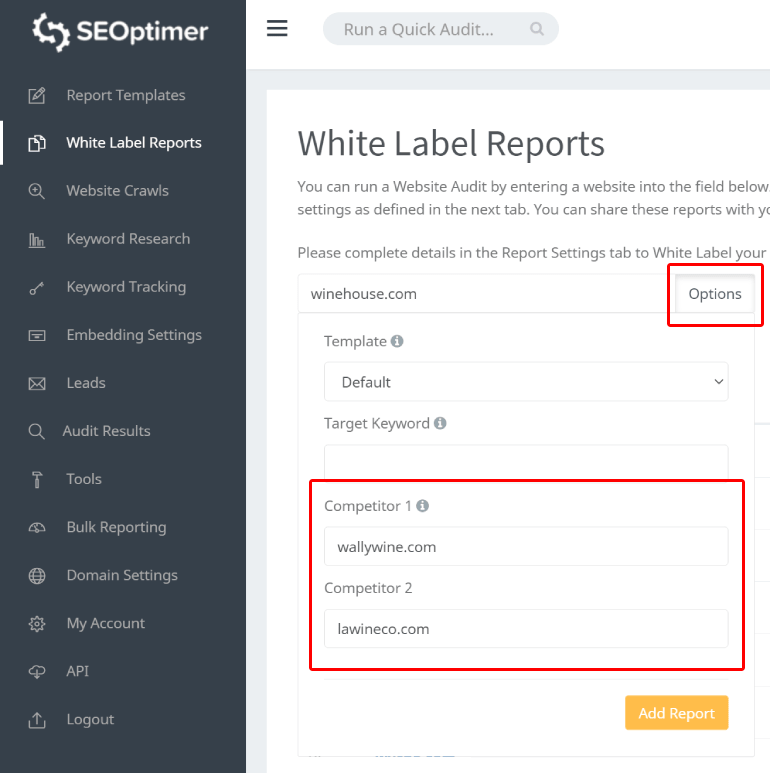Click the SEOptimer gear logo
Screen dimensions: 770x773
(x=51, y=32)
